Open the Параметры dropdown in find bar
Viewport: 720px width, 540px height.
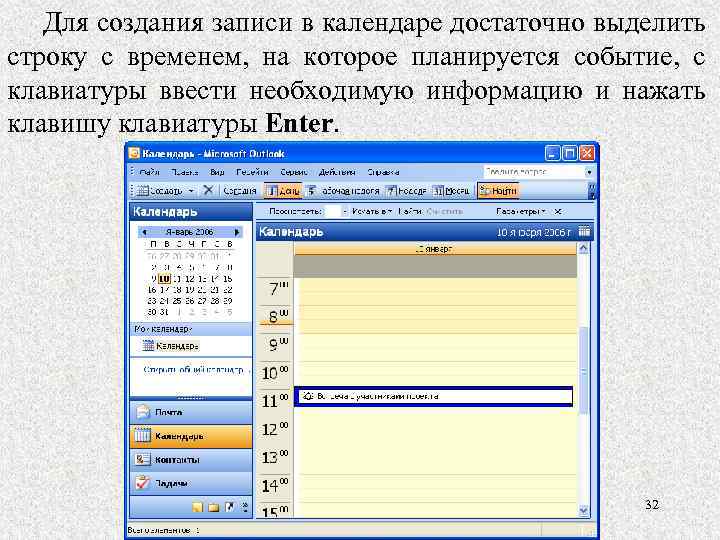pos(521,211)
